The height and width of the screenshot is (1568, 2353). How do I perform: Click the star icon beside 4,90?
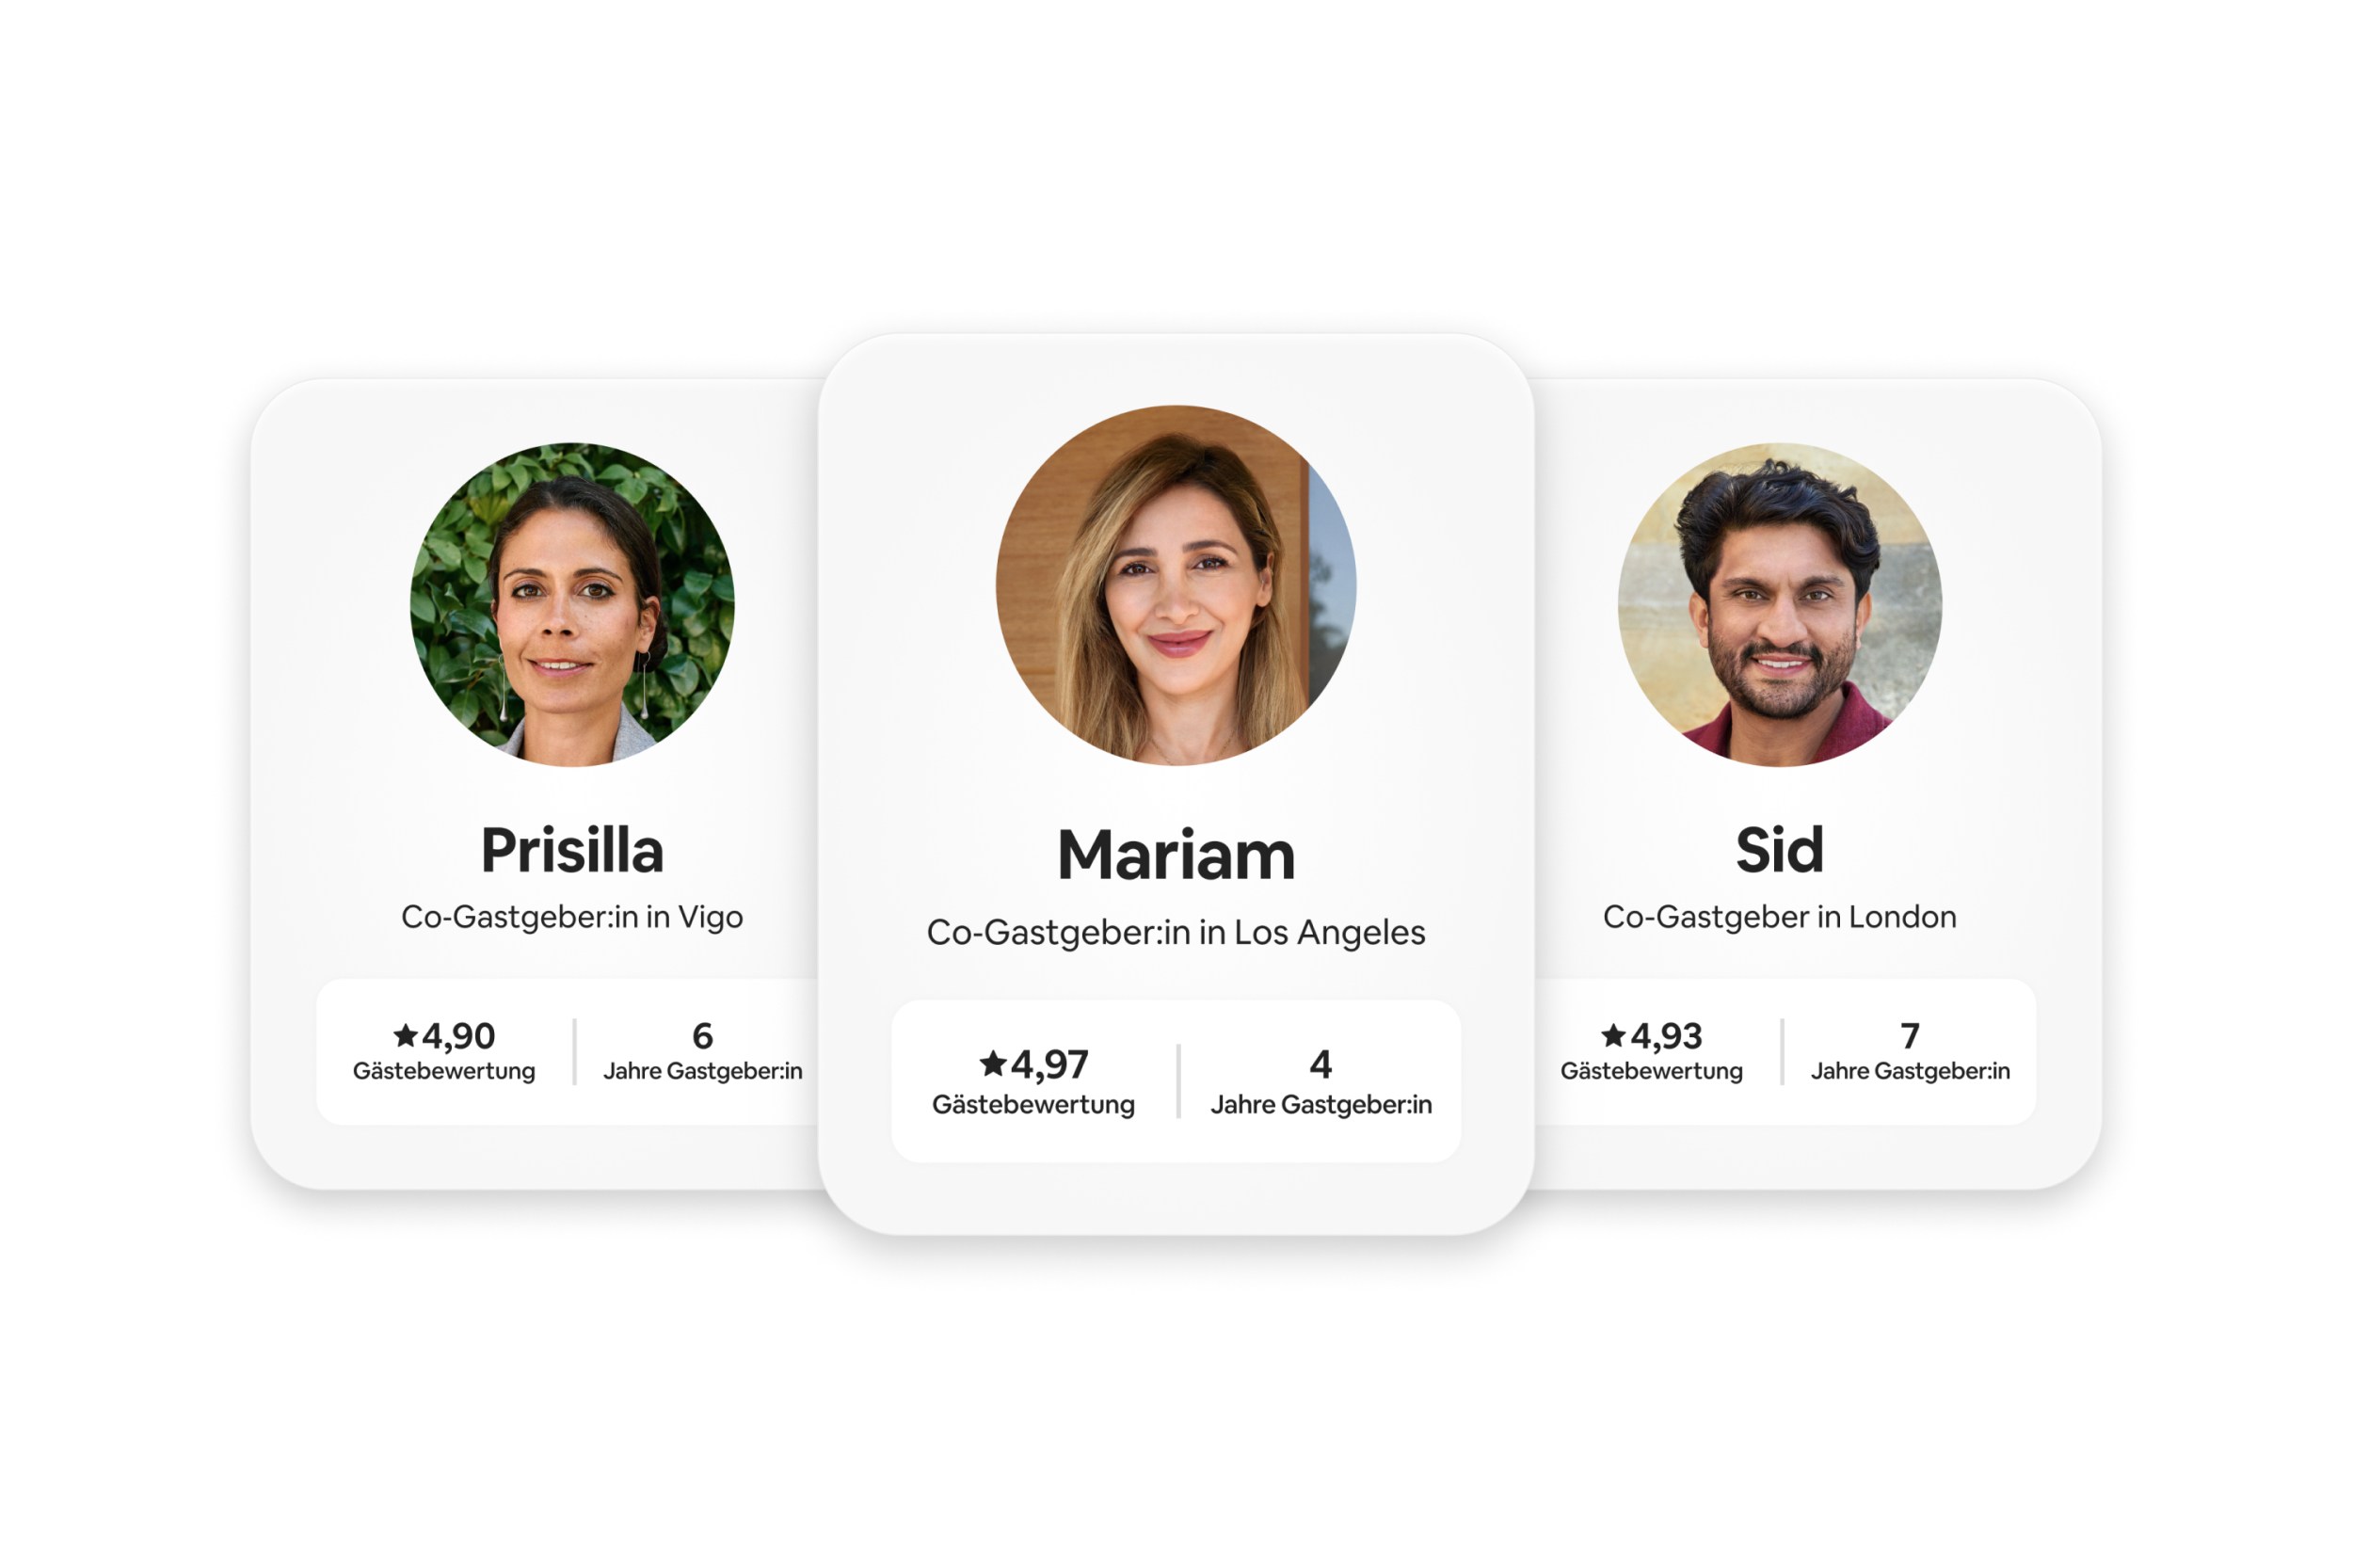405,1034
